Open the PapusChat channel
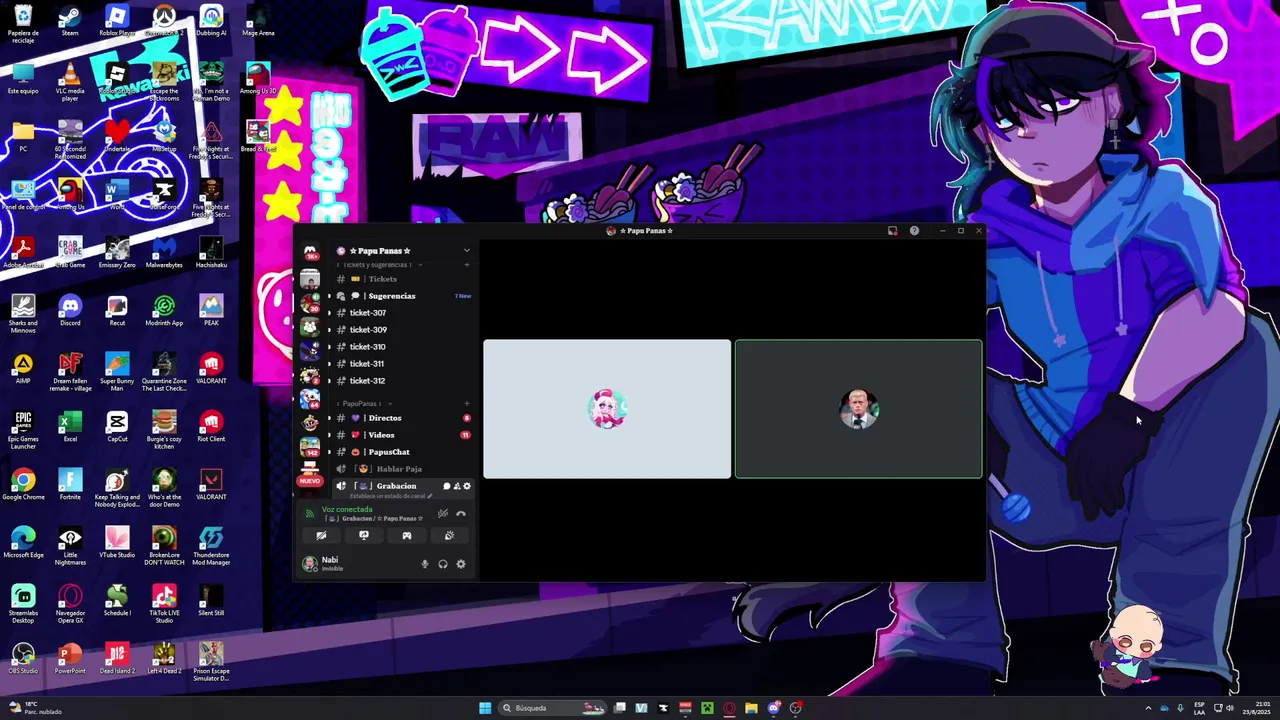 (x=402, y=452)
